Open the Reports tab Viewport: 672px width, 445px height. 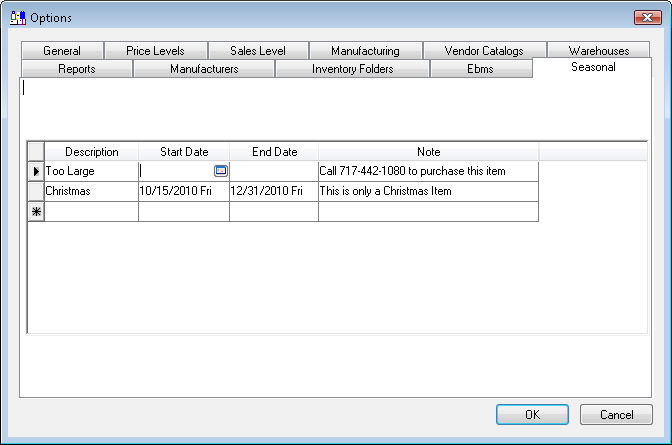click(77, 69)
